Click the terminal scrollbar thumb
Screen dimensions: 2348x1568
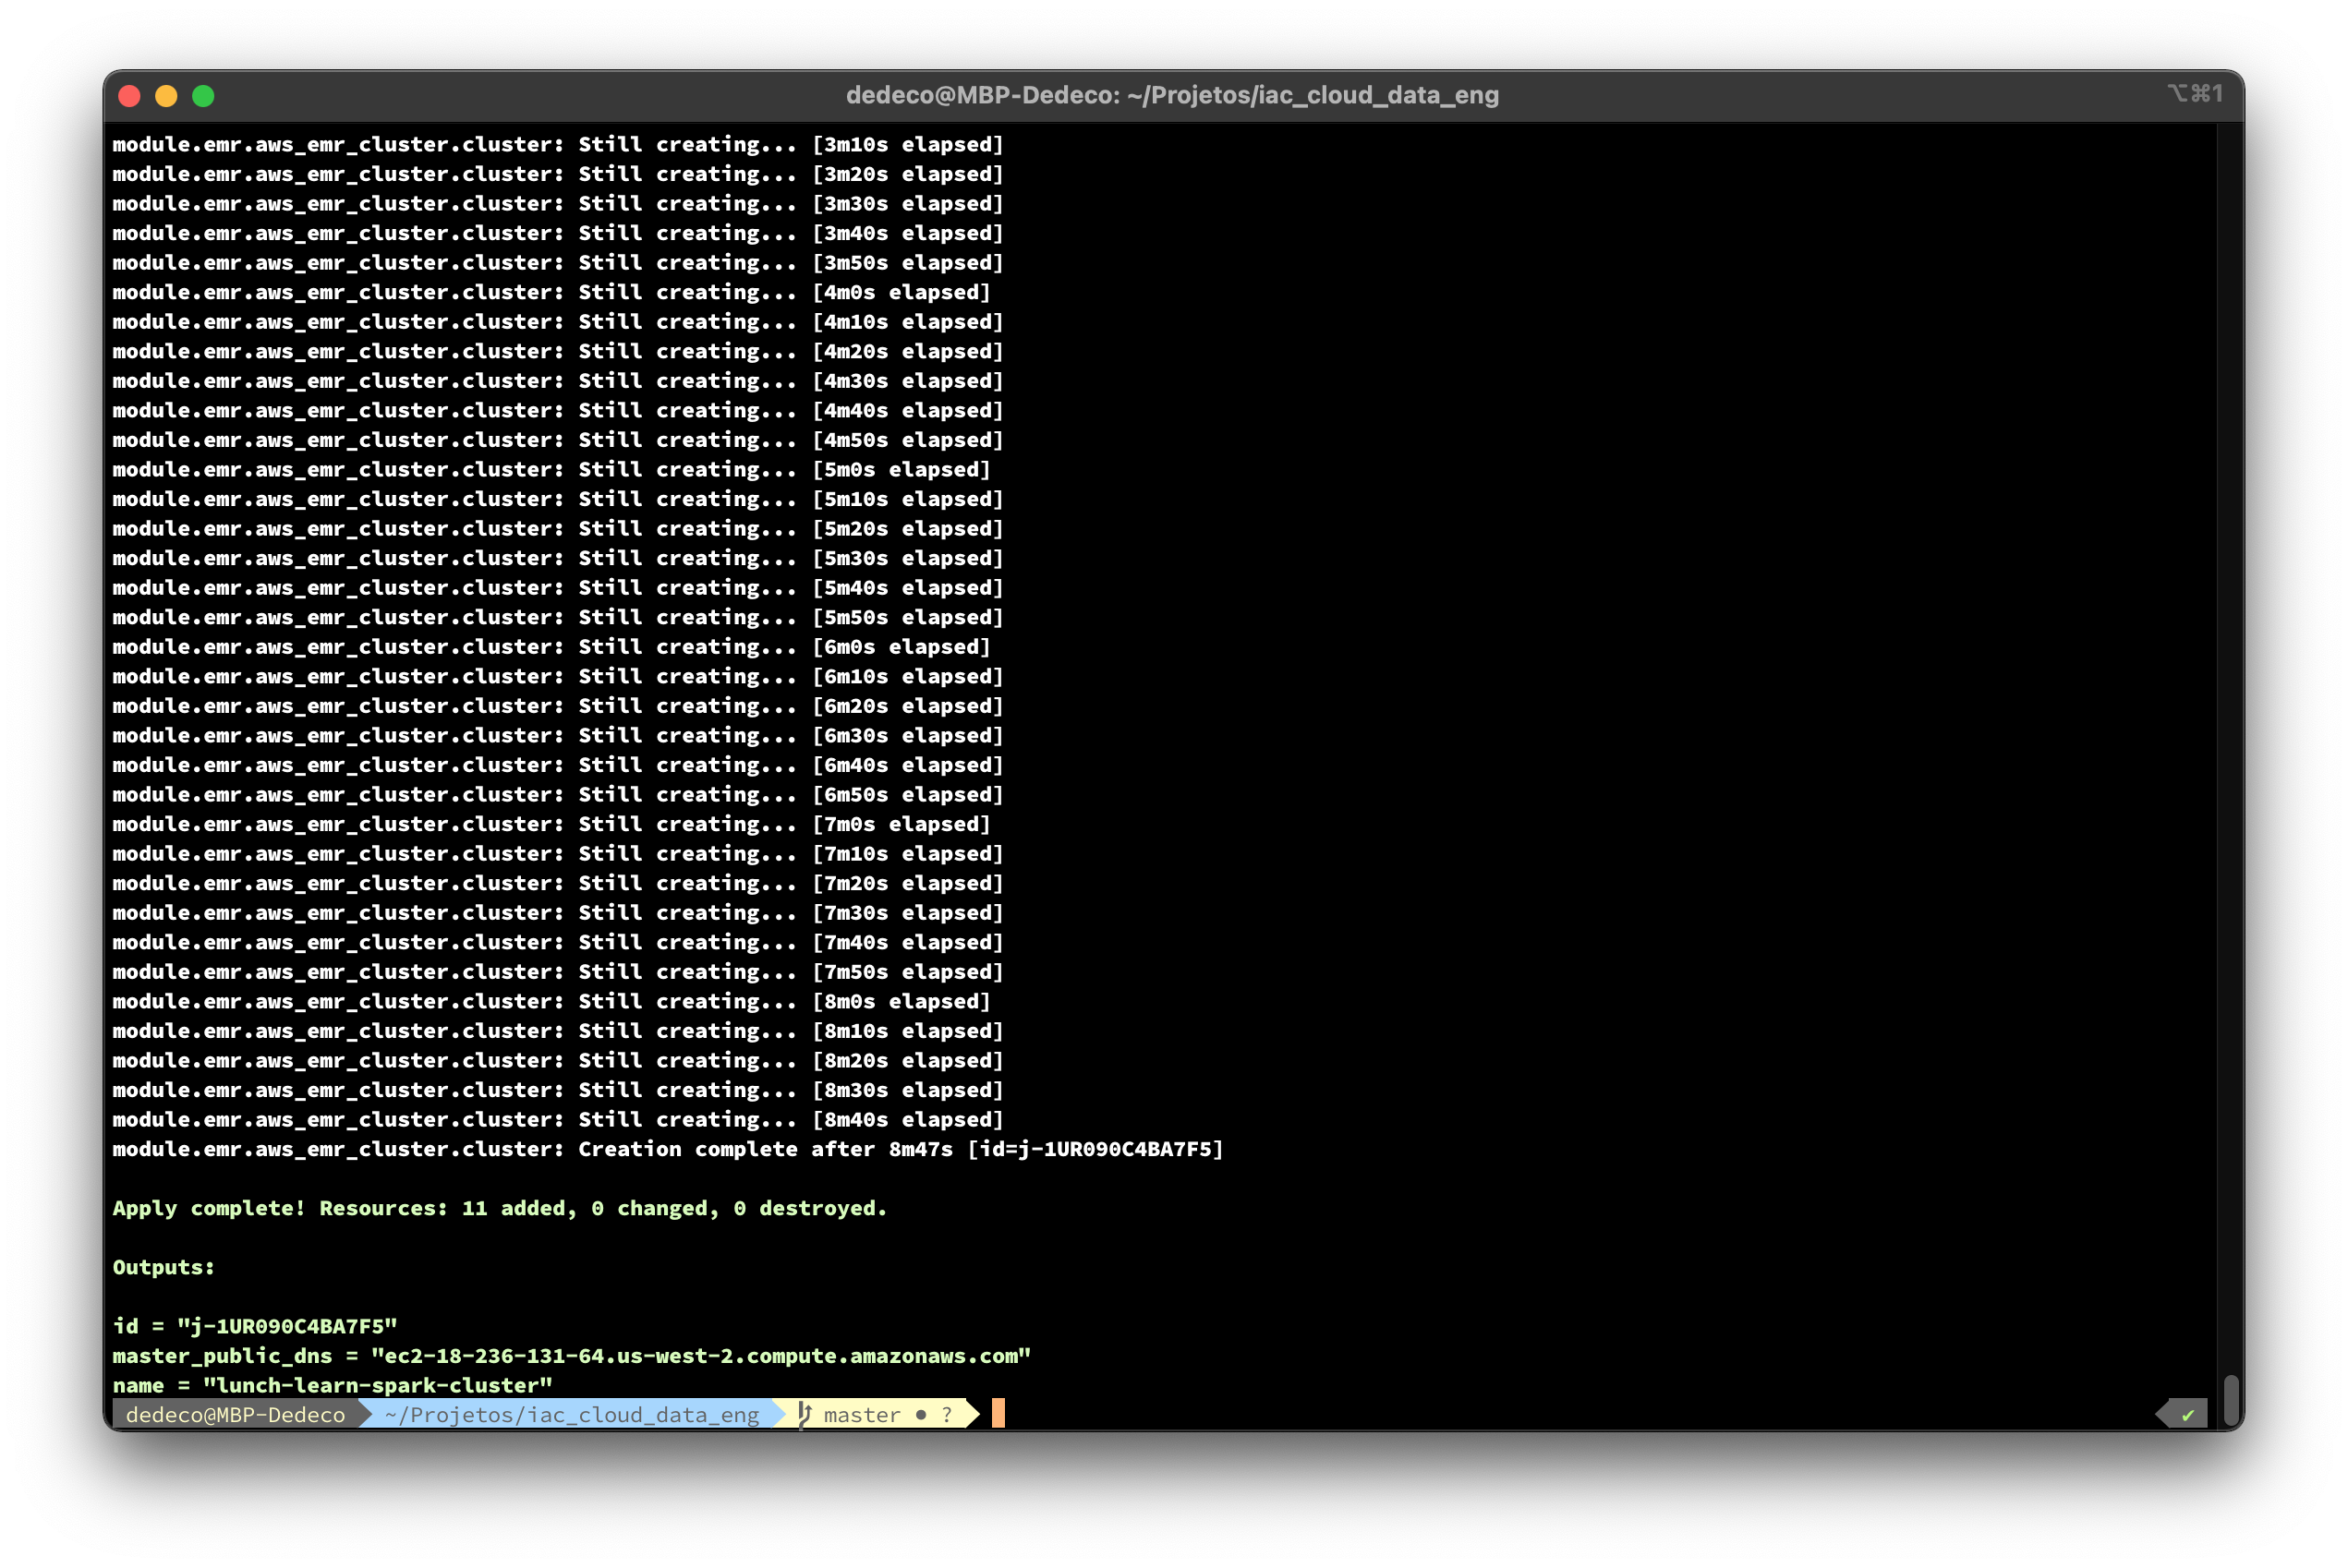point(2230,1400)
